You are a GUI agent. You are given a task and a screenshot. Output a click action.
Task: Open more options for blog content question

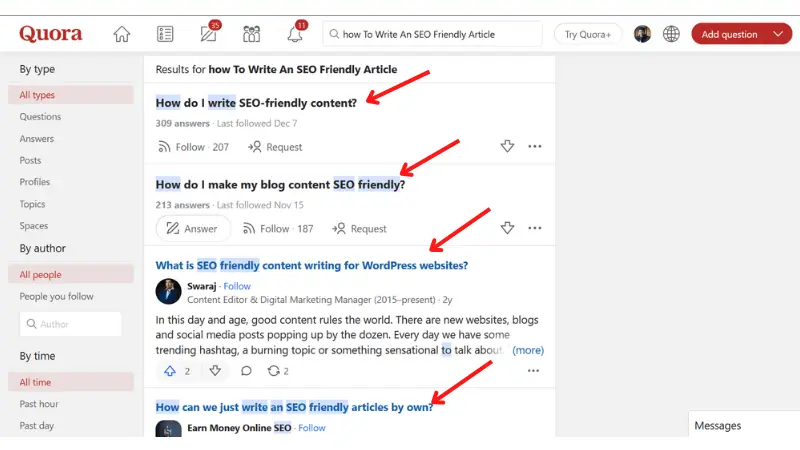pyautogui.click(x=535, y=228)
